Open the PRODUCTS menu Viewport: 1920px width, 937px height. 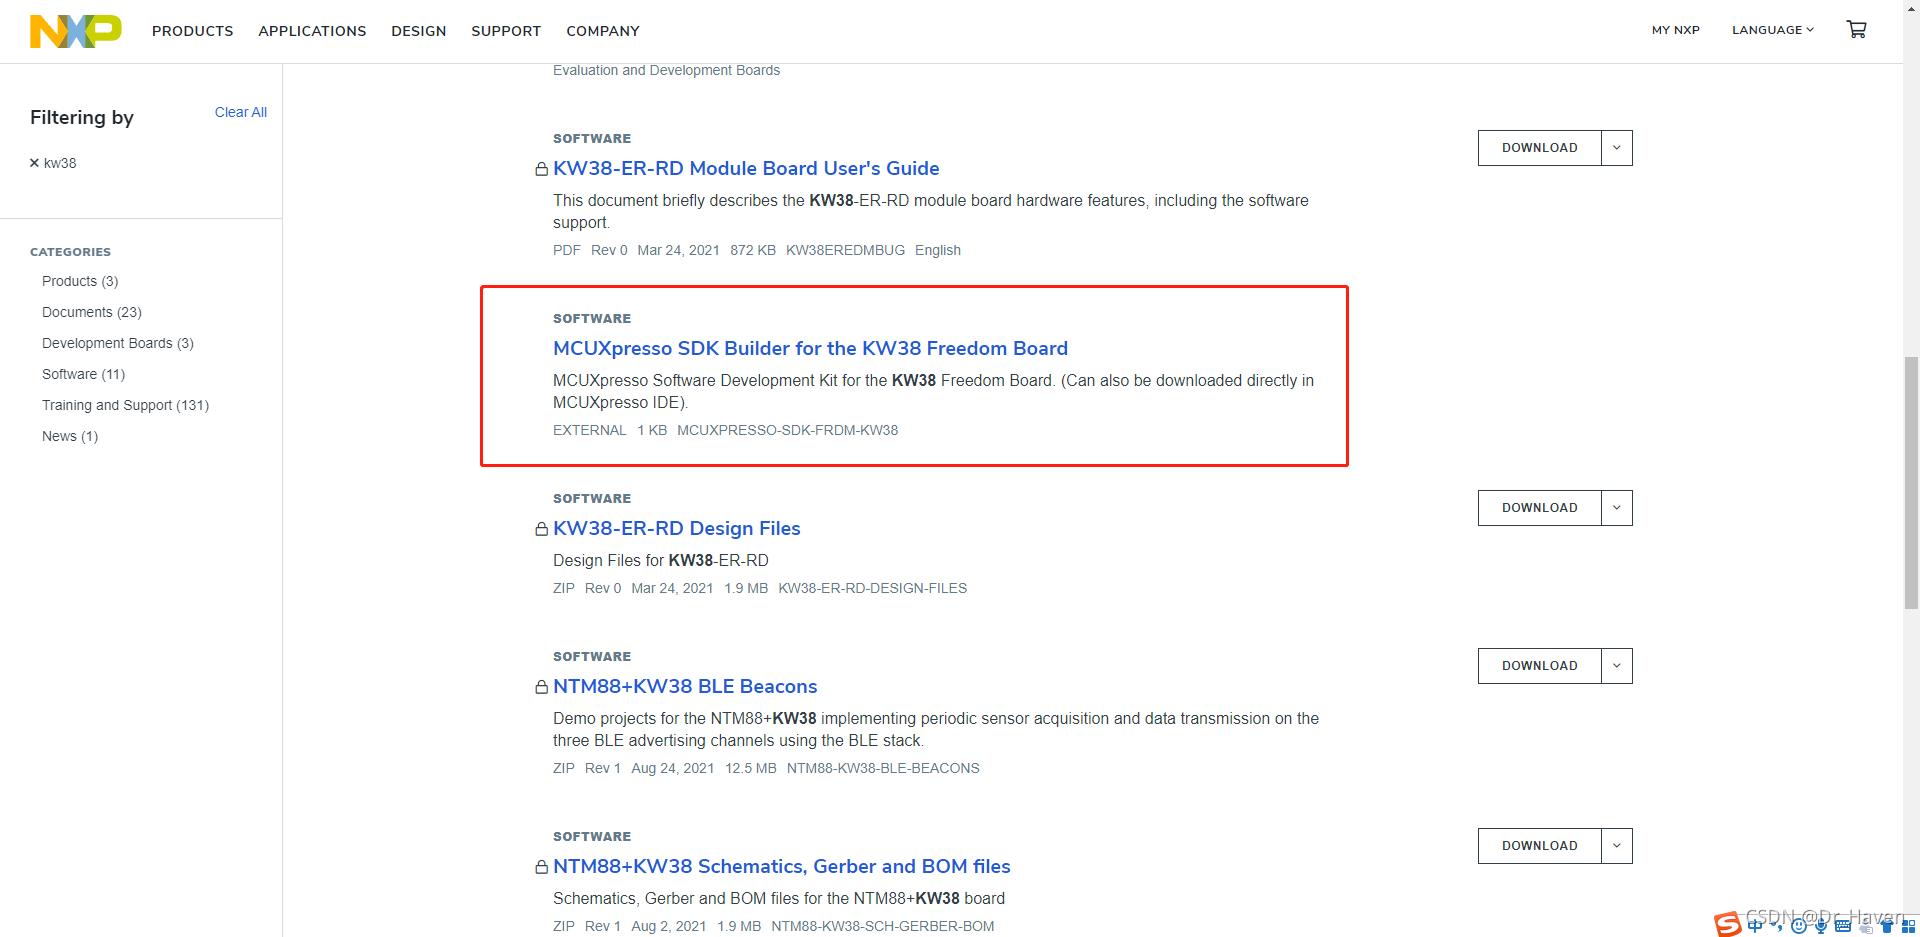(x=192, y=31)
